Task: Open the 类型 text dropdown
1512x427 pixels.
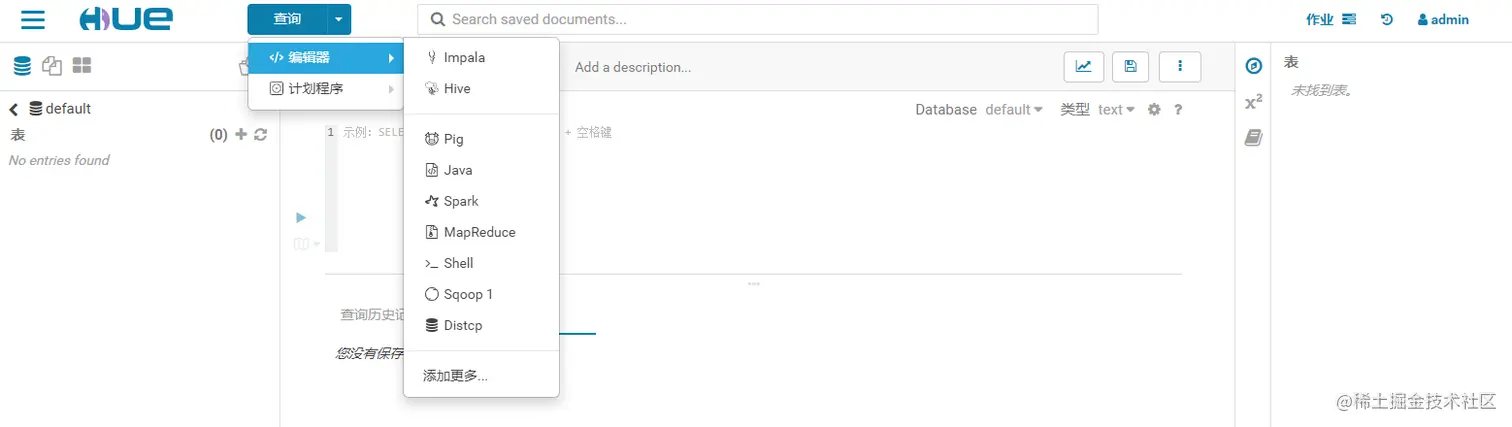Action: click(1117, 110)
